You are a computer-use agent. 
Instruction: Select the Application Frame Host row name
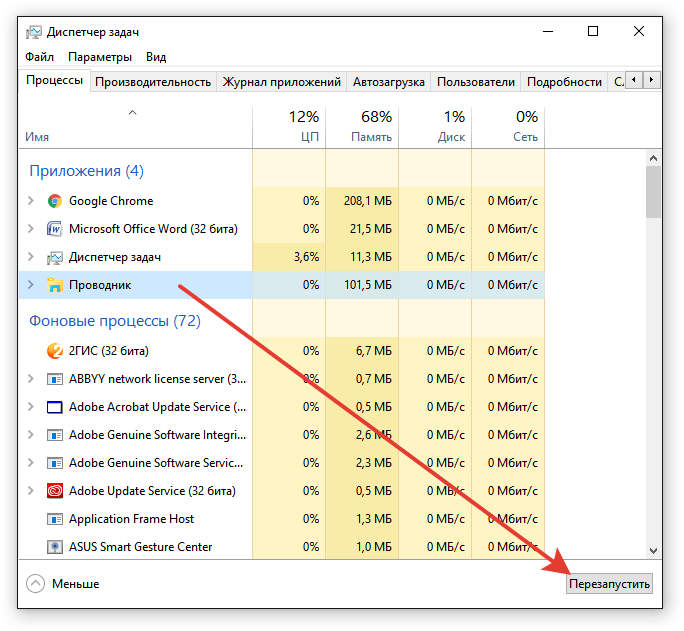pos(131,519)
